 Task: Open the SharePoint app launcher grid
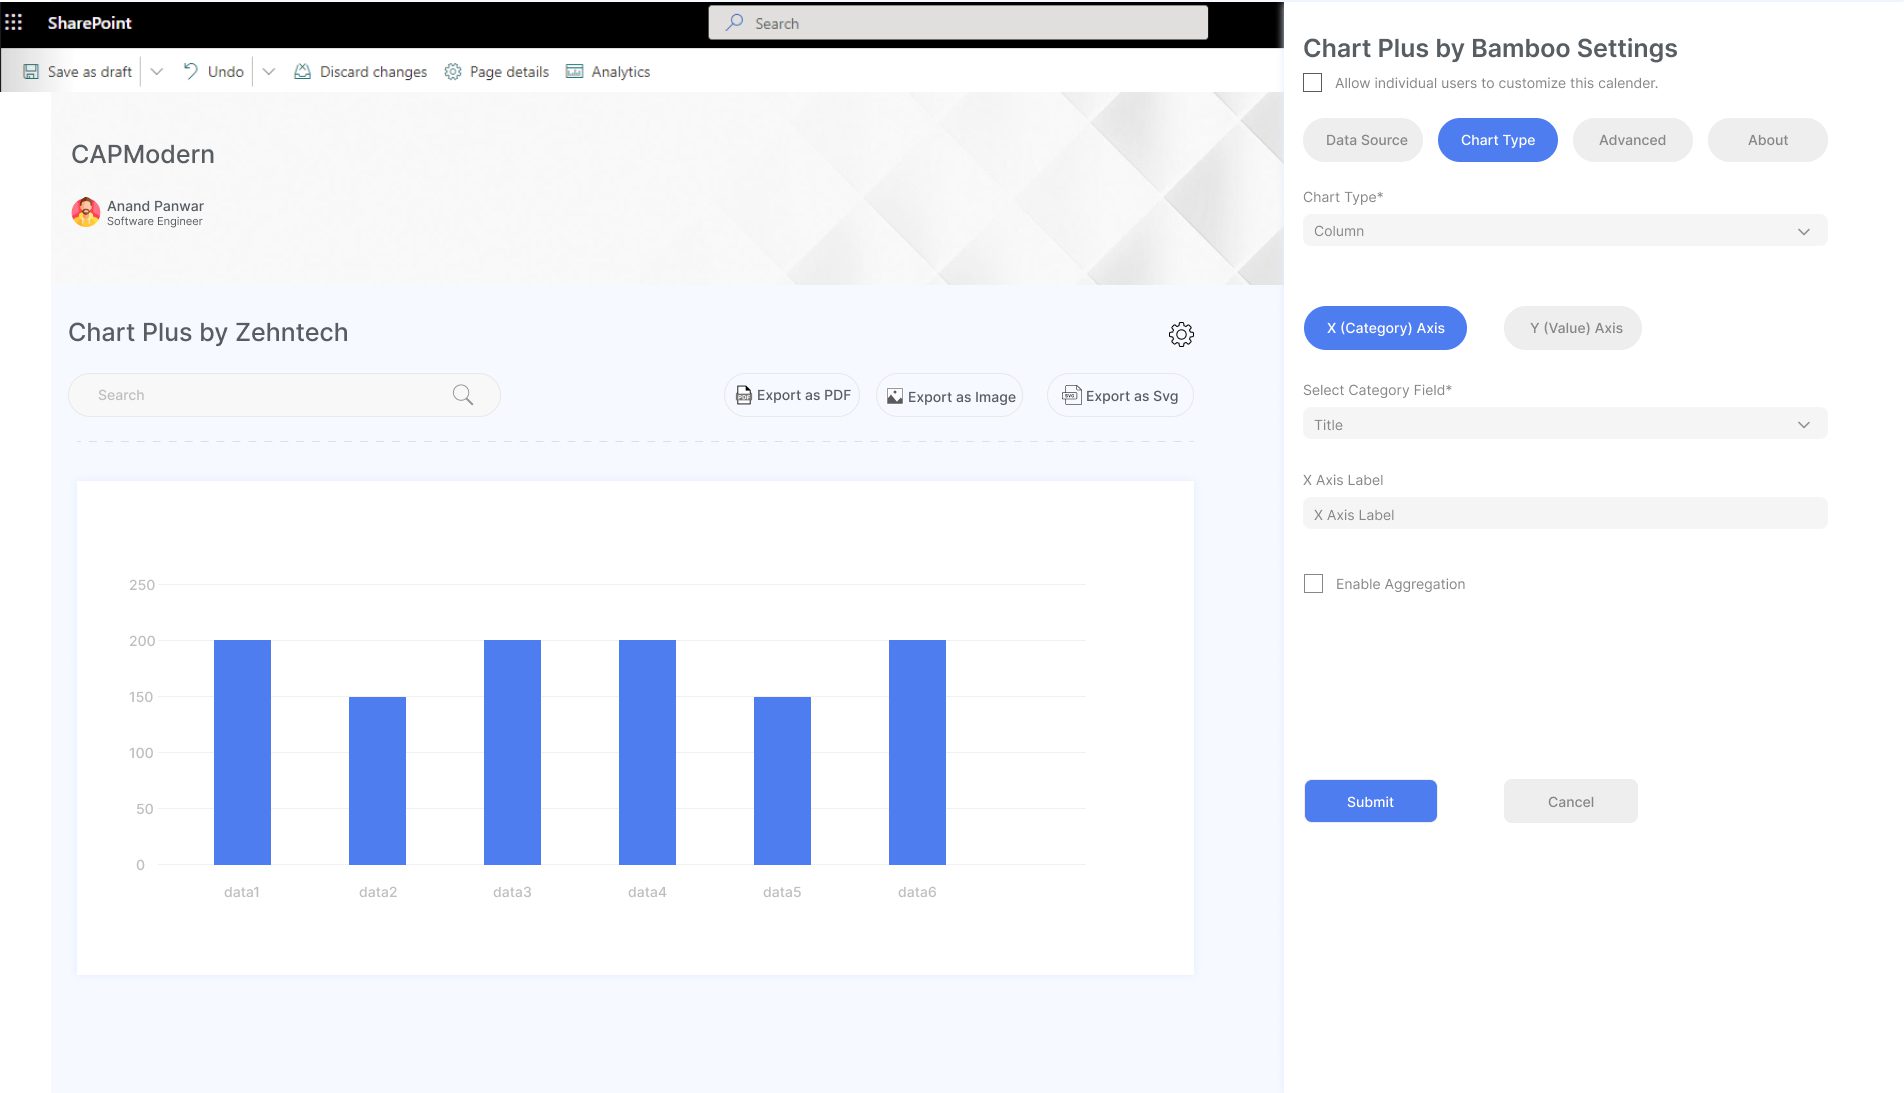click(x=14, y=22)
